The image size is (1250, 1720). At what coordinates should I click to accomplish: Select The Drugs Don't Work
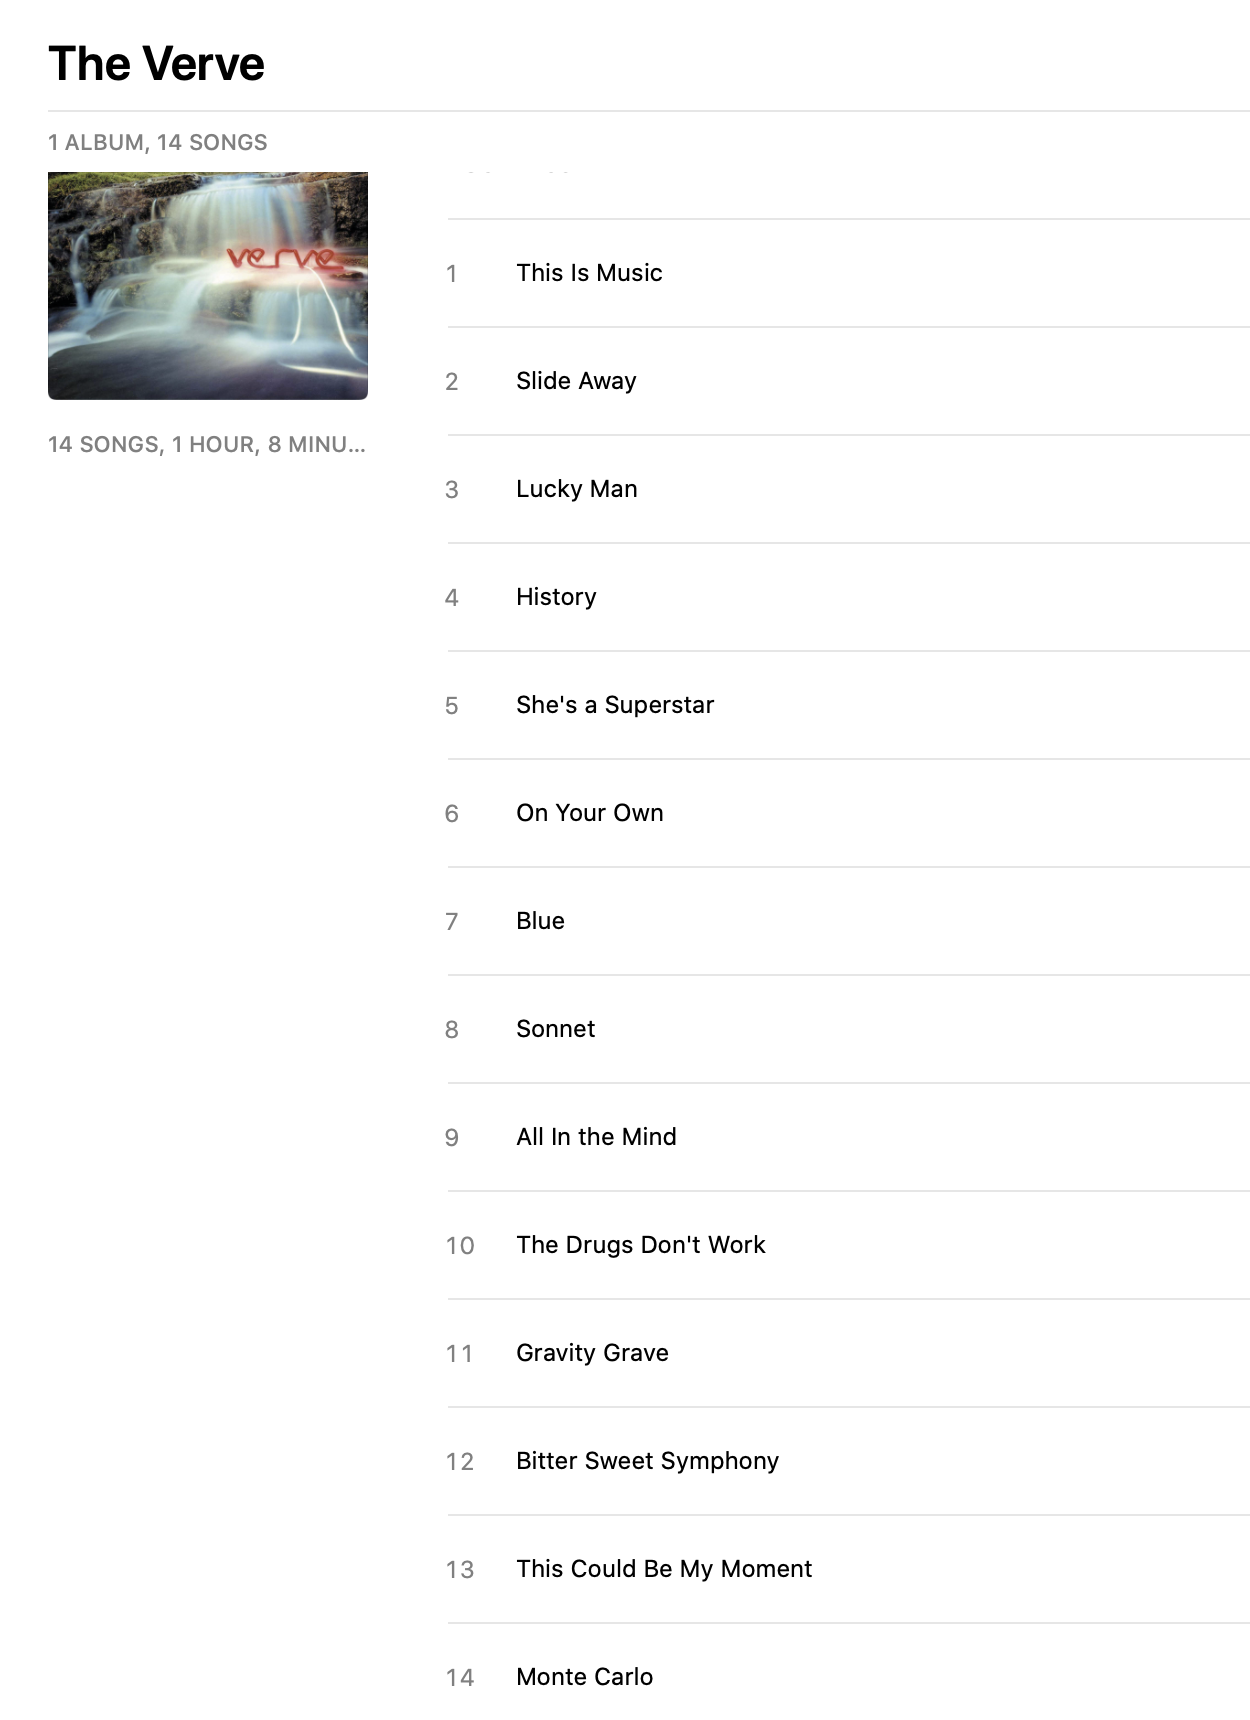[x=848, y=1245]
